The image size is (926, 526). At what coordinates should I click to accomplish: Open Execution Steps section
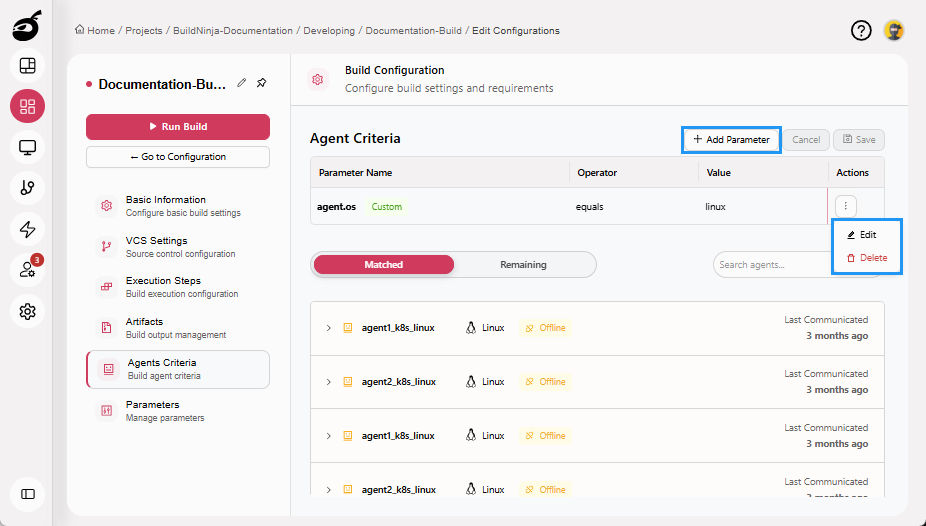click(x=178, y=287)
